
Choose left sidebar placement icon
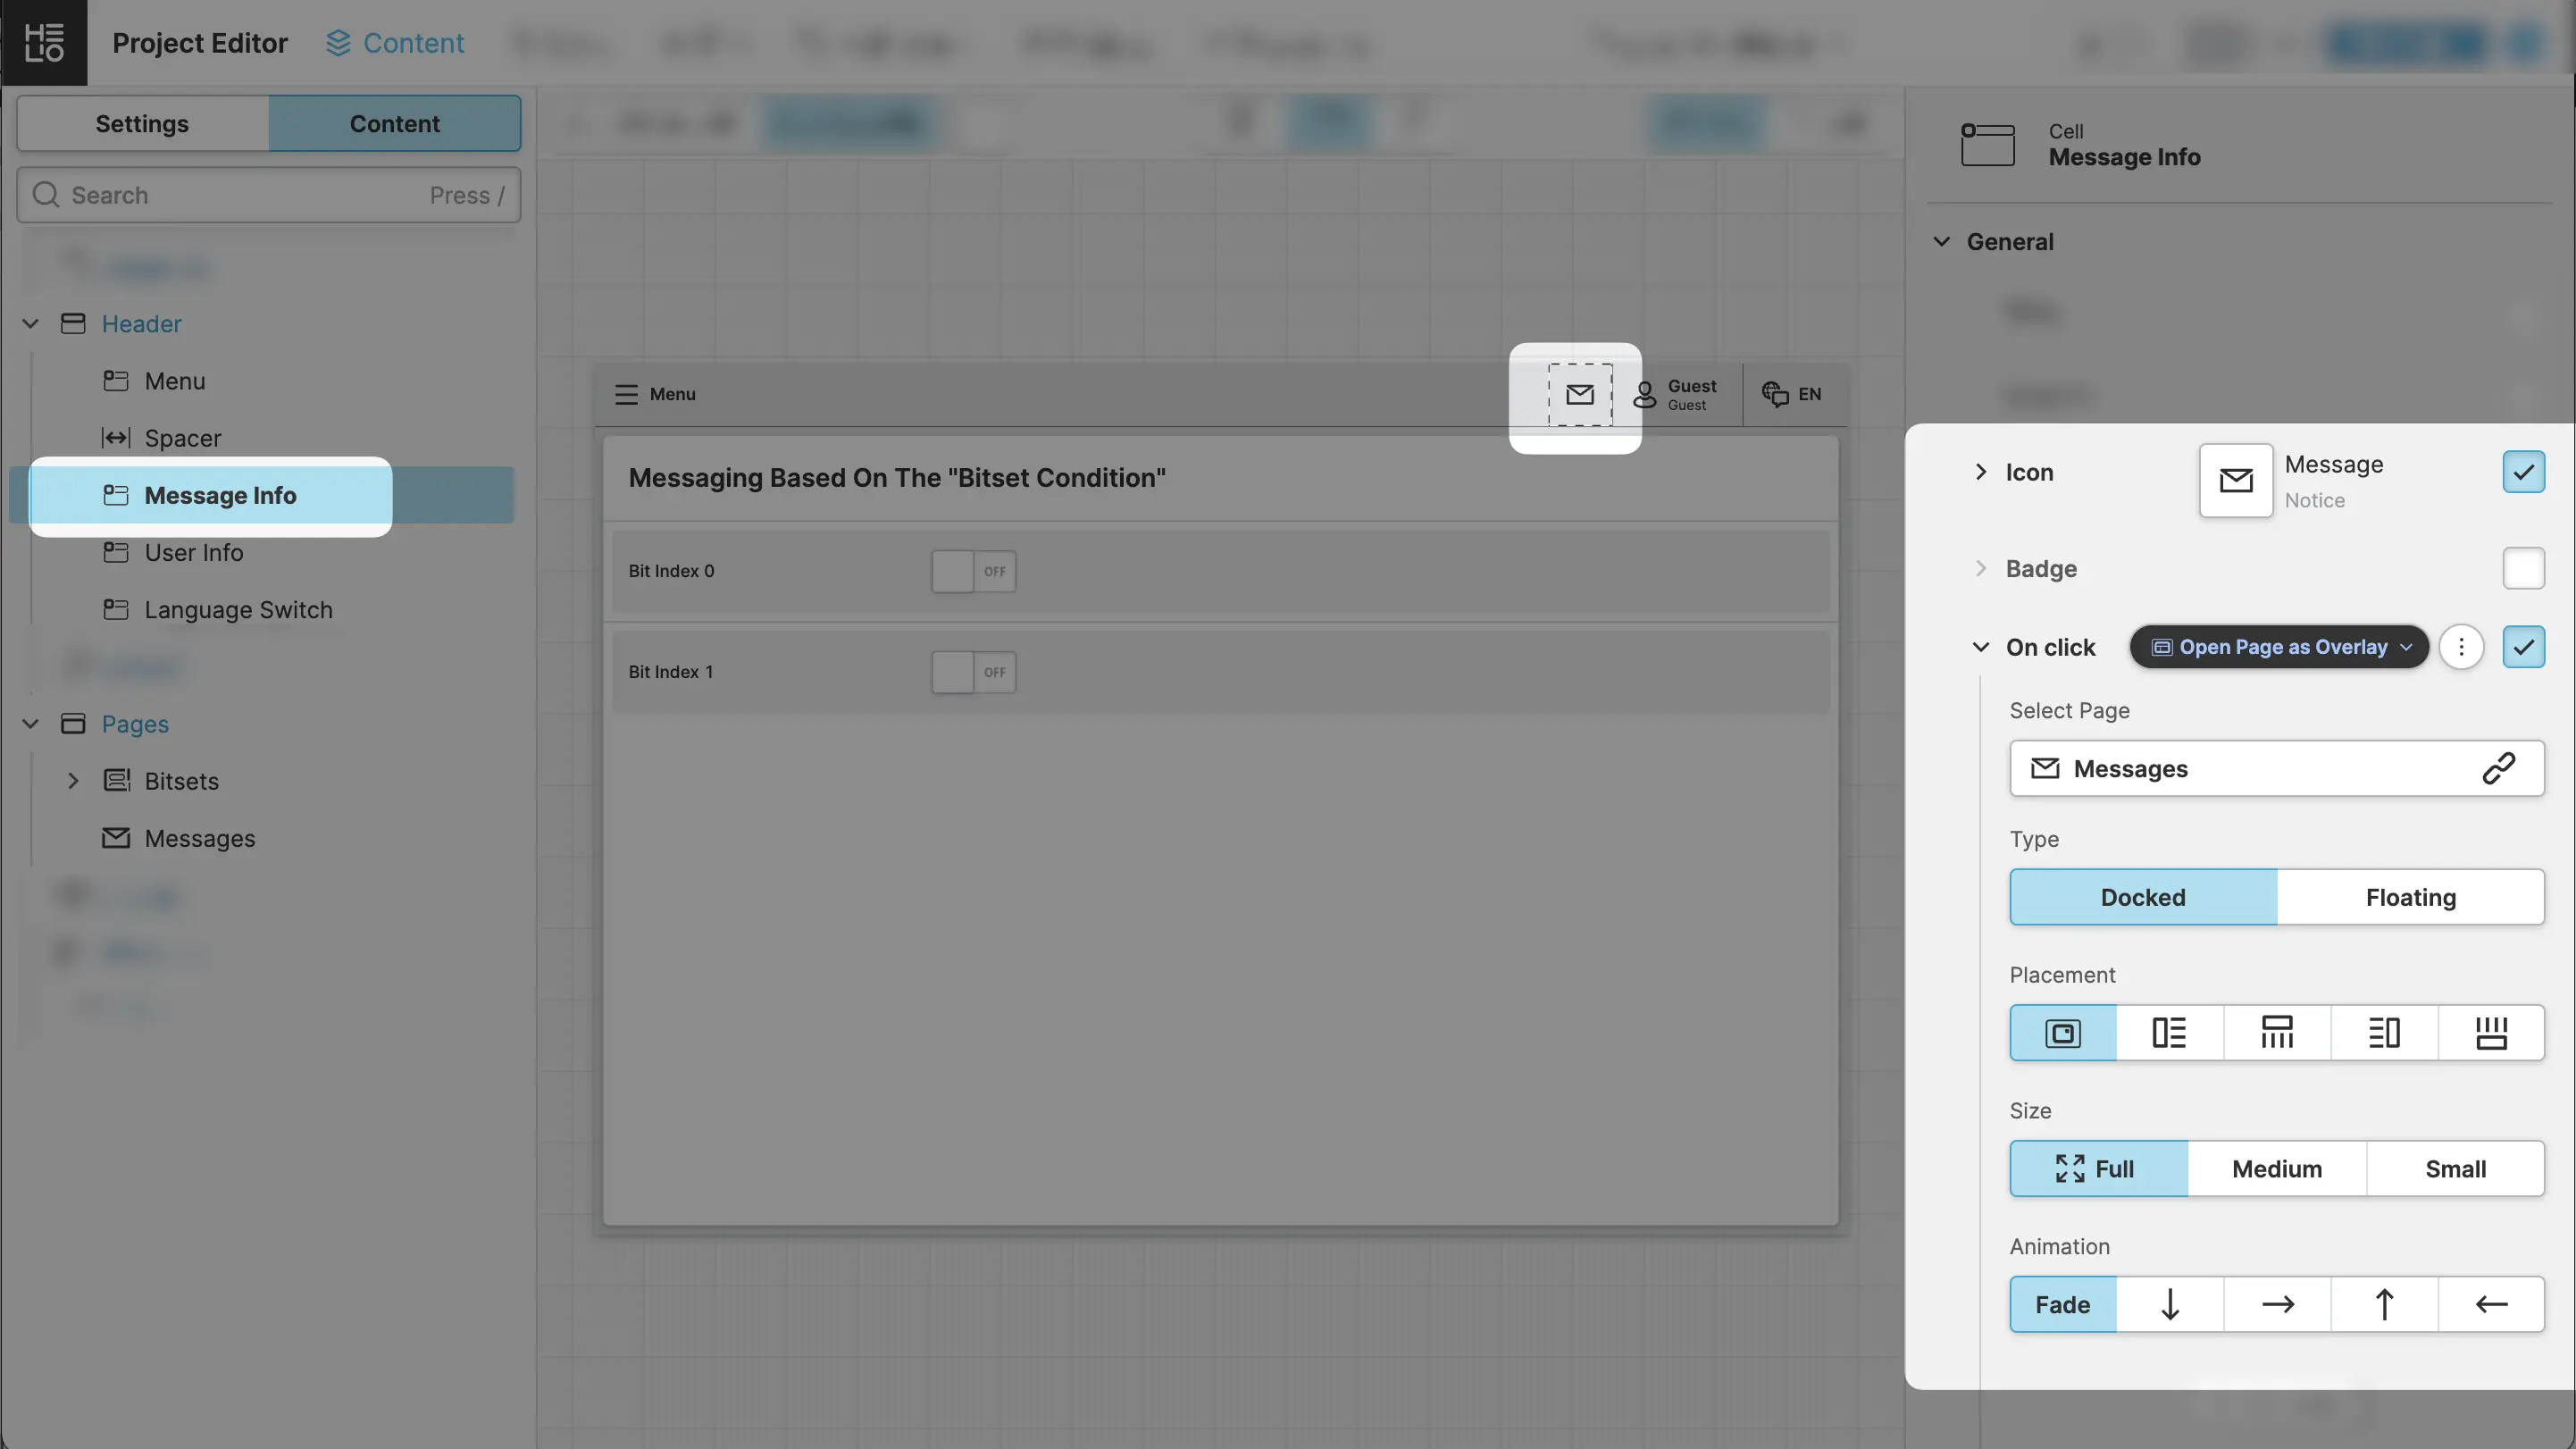click(x=2169, y=1033)
